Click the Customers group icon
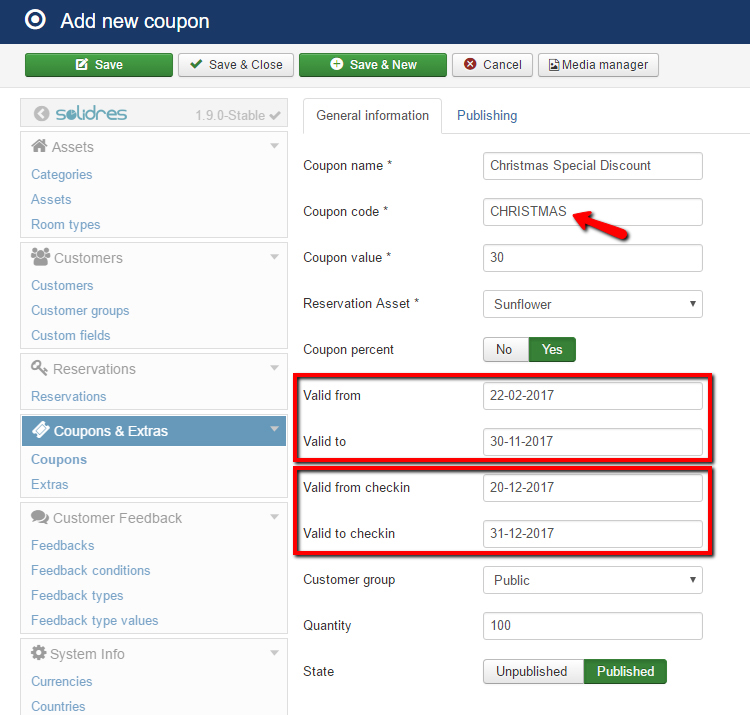Screen dimensions: 750x715 [x=40, y=257]
